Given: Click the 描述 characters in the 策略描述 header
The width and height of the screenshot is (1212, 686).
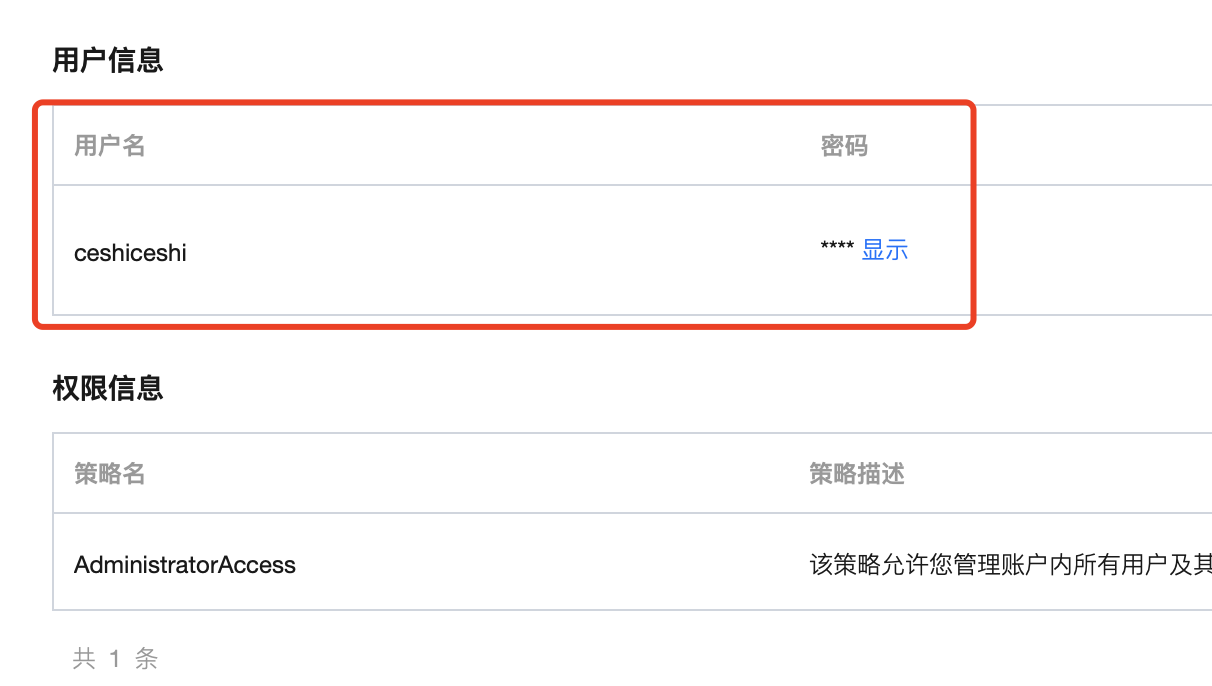Looking at the screenshot, I should 881,474.
